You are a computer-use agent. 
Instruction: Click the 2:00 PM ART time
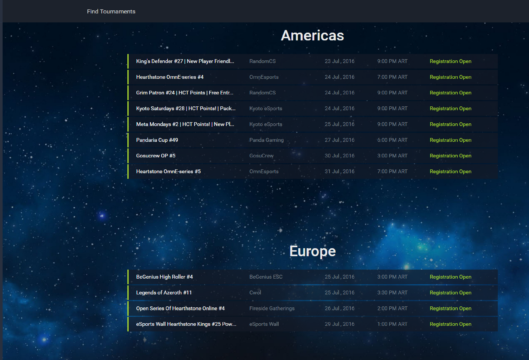click(392, 308)
